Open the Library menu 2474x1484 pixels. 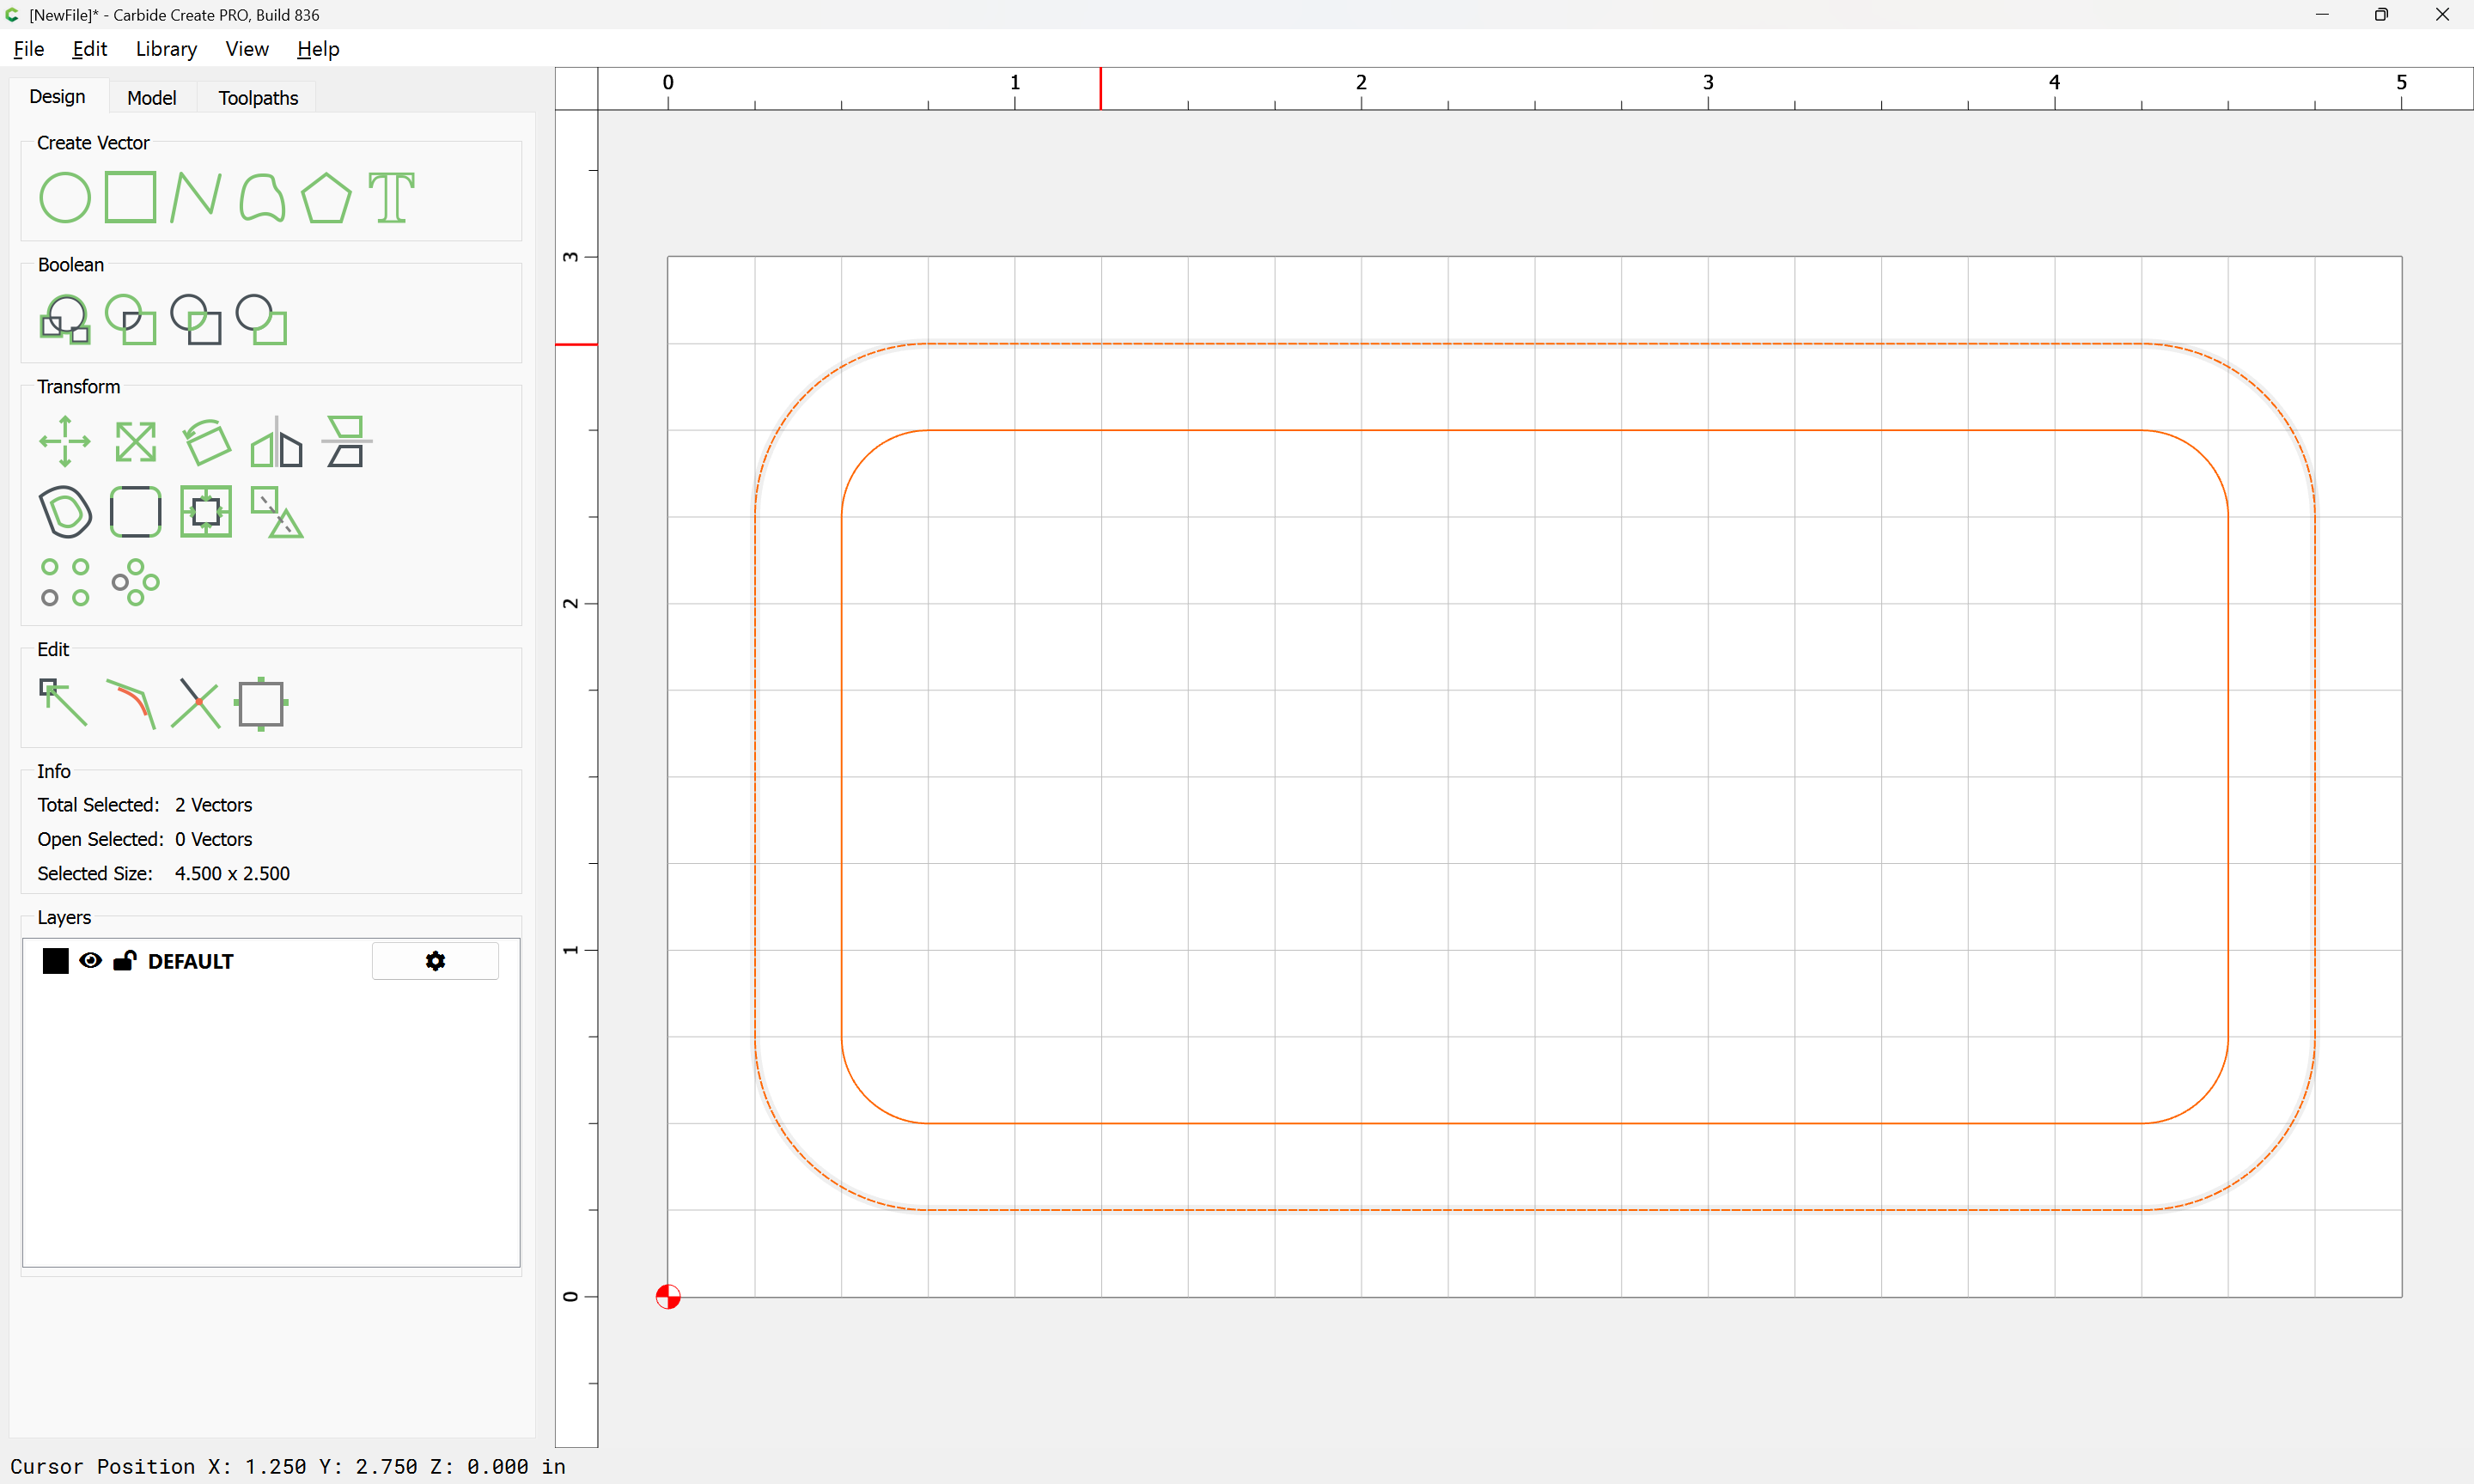tap(166, 49)
